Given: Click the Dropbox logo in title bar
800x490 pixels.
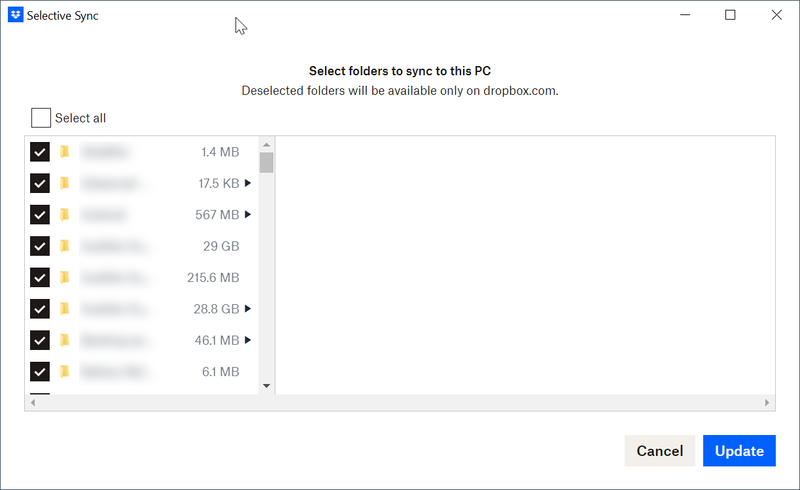Looking at the screenshot, I should pos(15,15).
